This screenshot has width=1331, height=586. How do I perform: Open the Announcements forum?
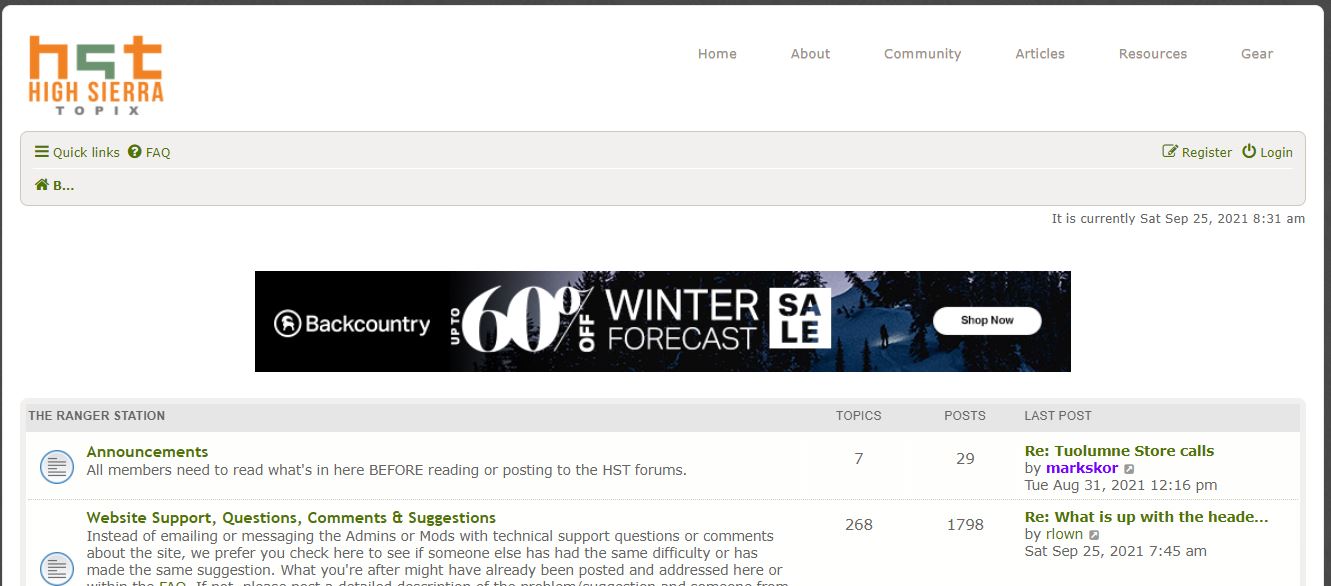(x=147, y=452)
